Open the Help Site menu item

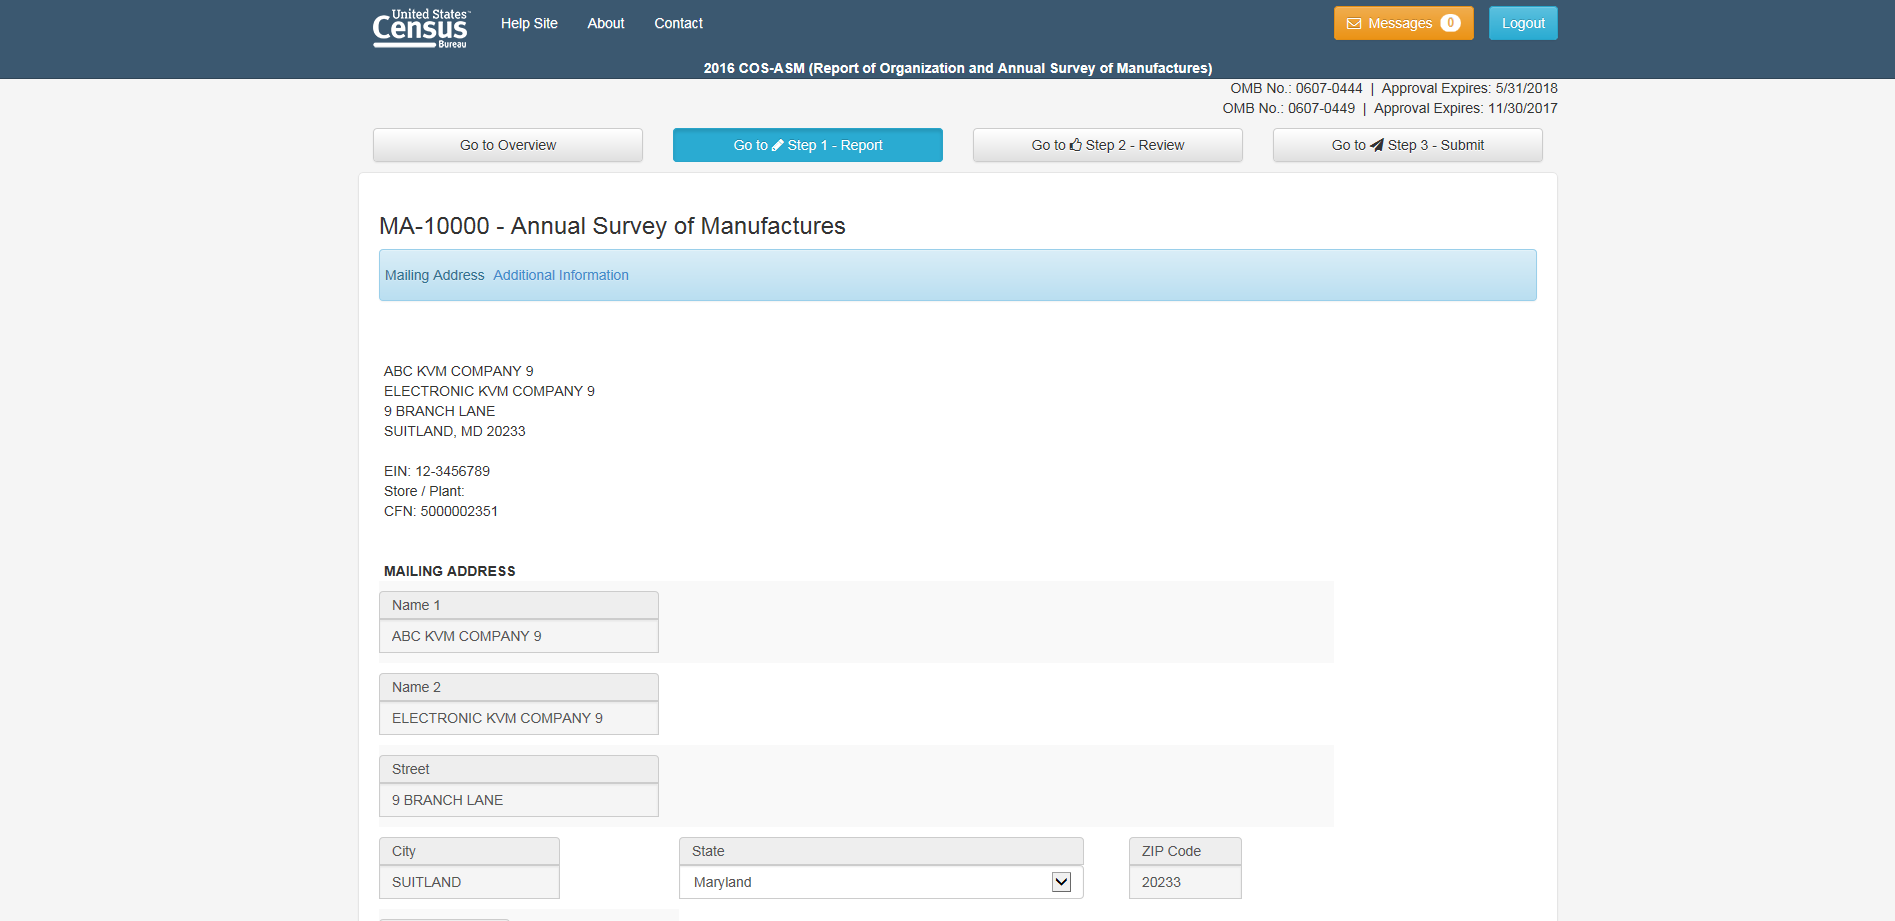[x=529, y=23]
